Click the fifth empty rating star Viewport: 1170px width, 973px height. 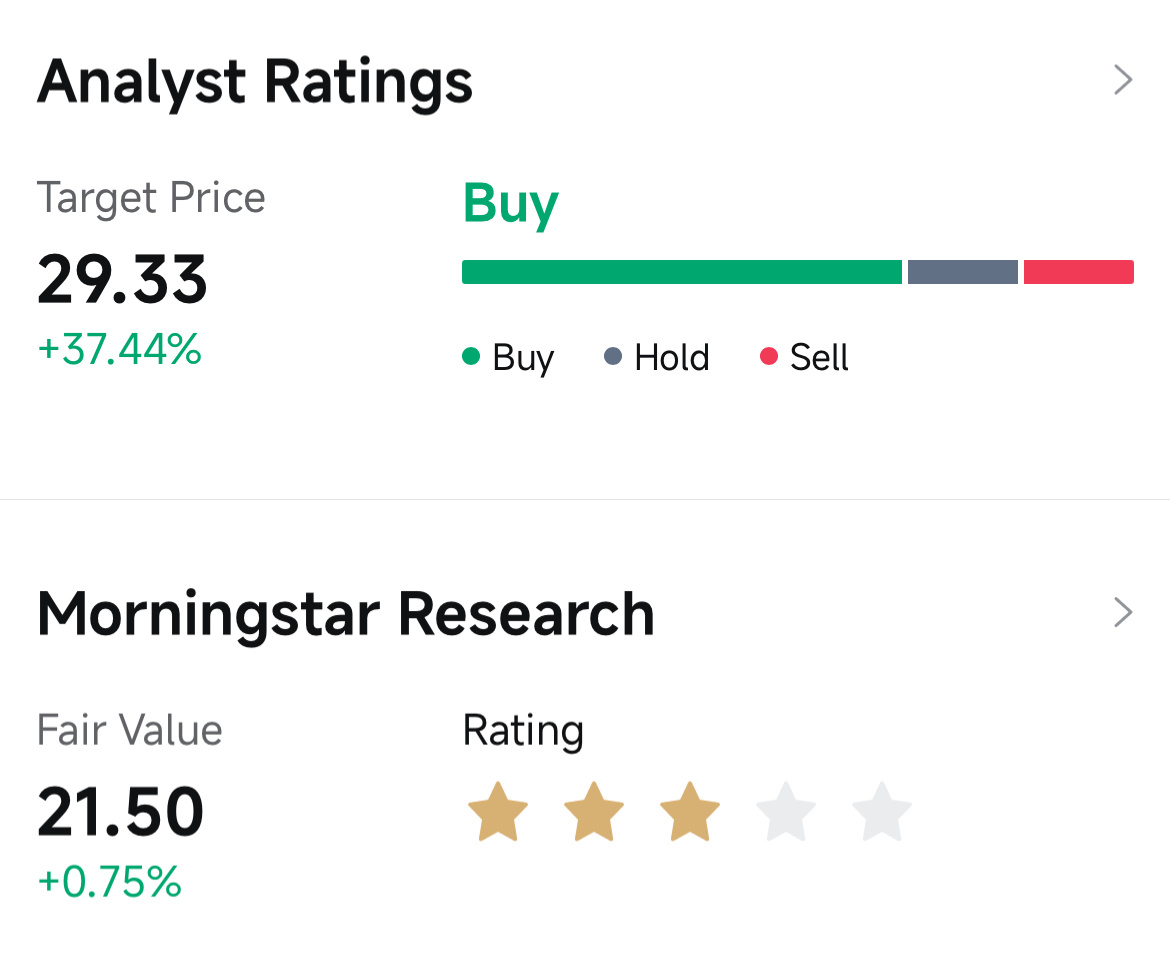(882, 812)
